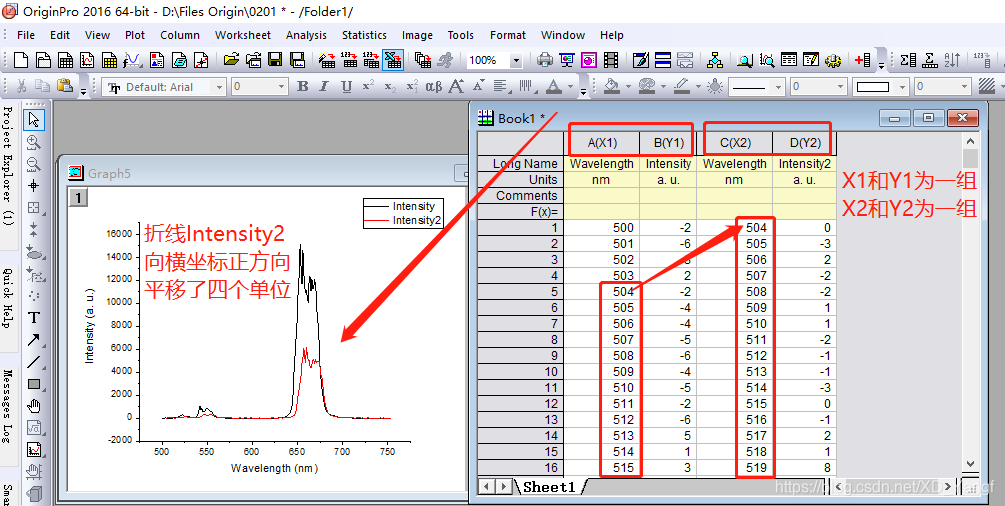1005x506 pixels.
Task: Select row 8 header in Book1
Action: tap(521, 340)
